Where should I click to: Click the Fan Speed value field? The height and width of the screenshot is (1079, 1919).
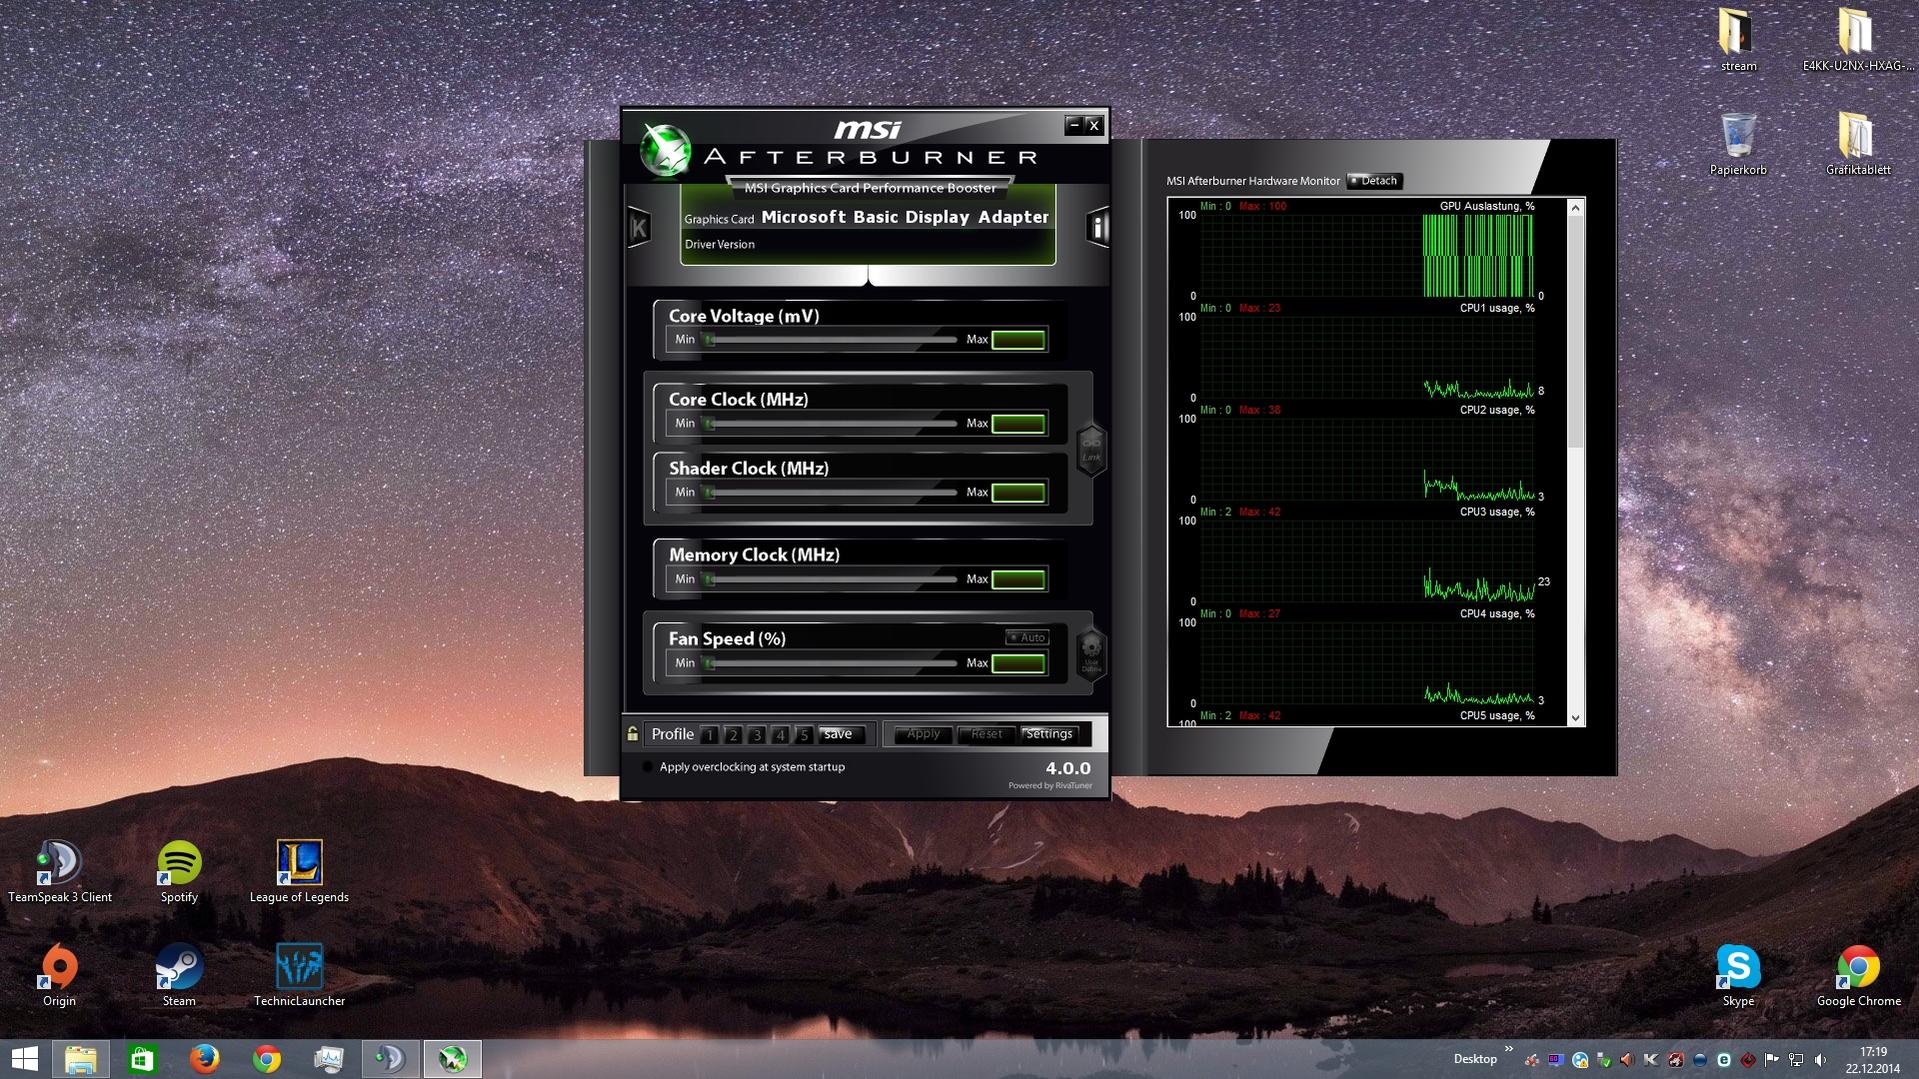point(1018,664)
